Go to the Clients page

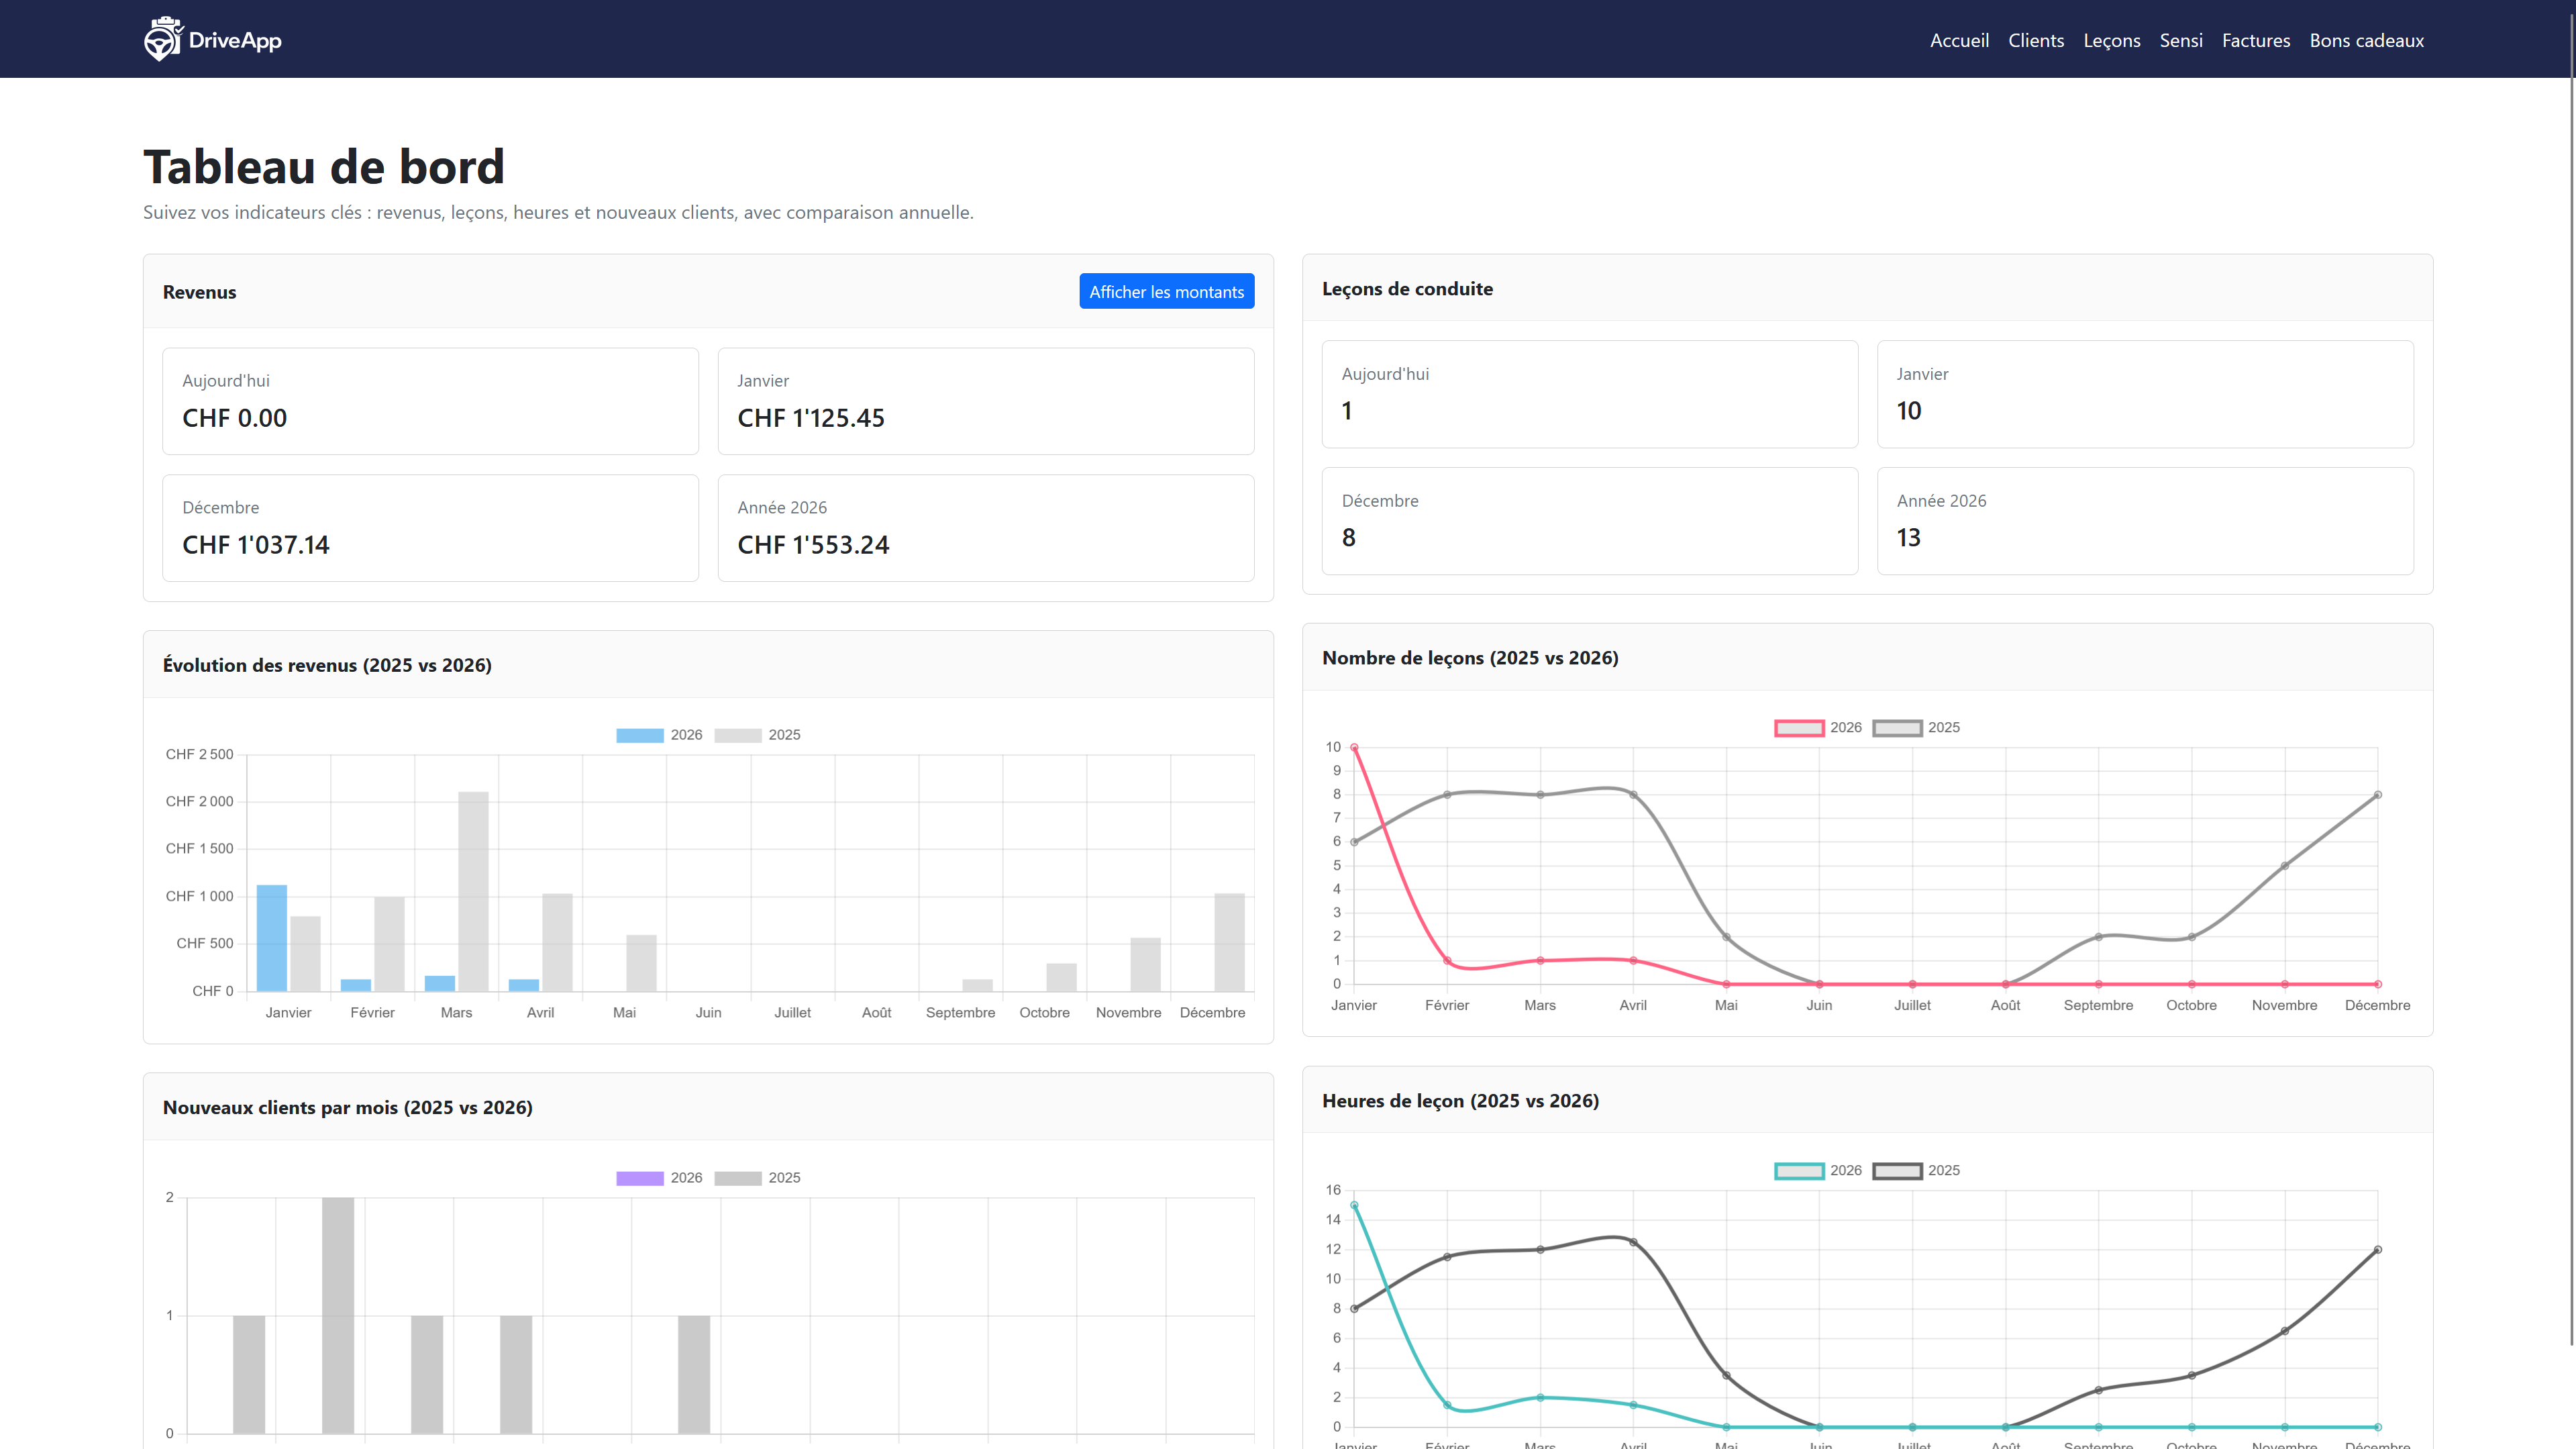pyautogui.click(x=2035, y=40)
